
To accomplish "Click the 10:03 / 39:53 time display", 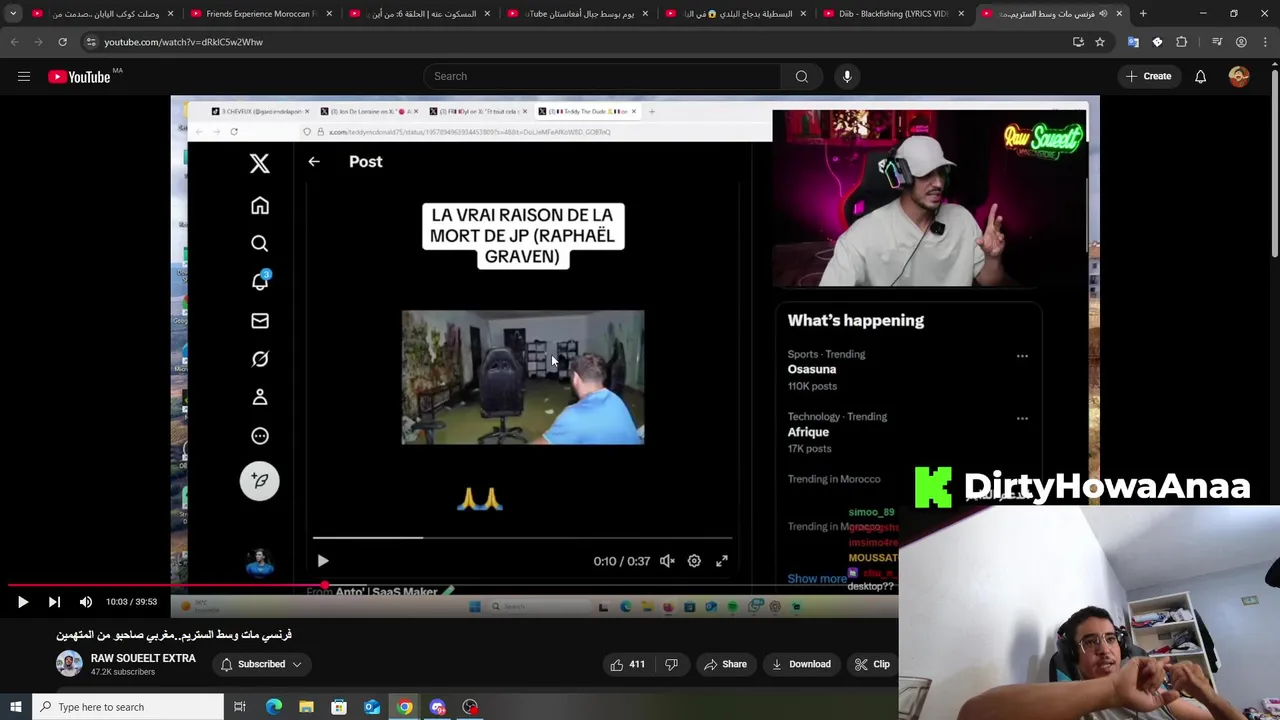I will tap(132, 602).
